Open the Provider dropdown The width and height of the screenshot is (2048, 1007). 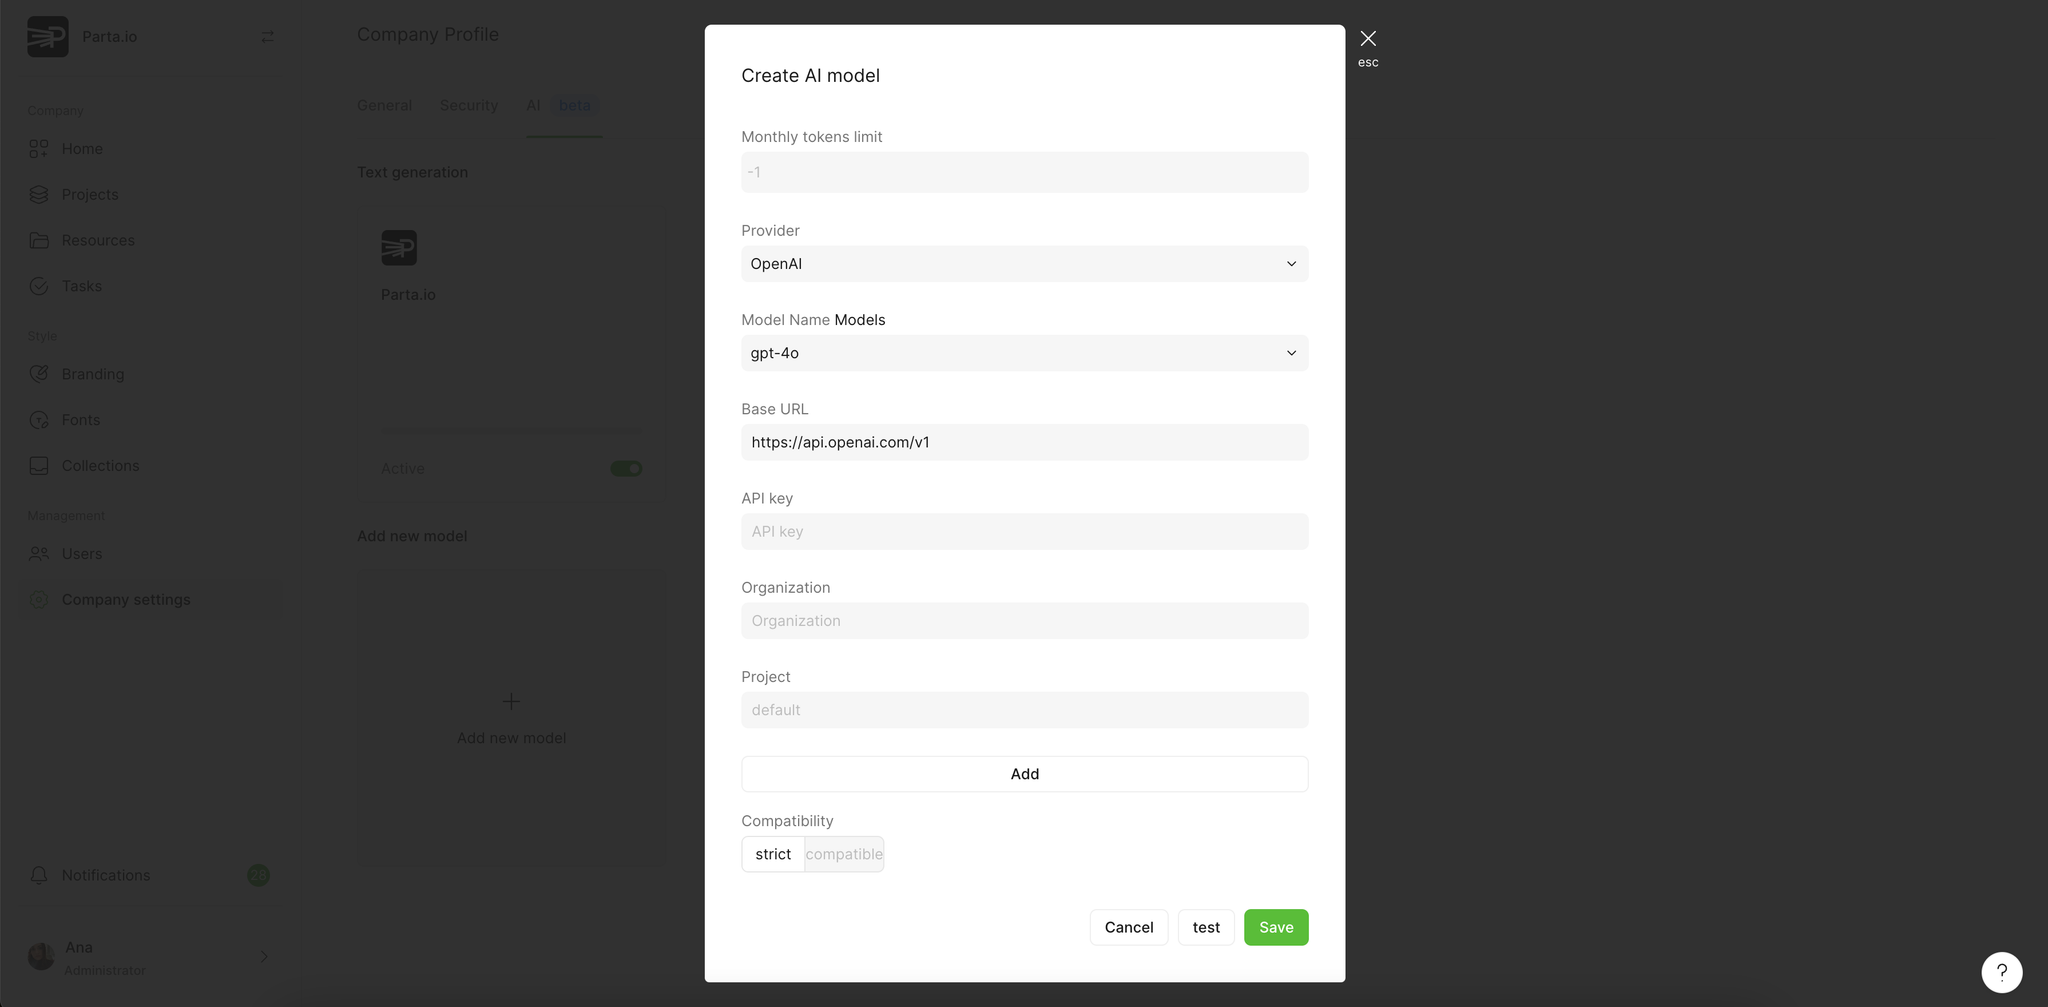click(x=1024, y=264)
